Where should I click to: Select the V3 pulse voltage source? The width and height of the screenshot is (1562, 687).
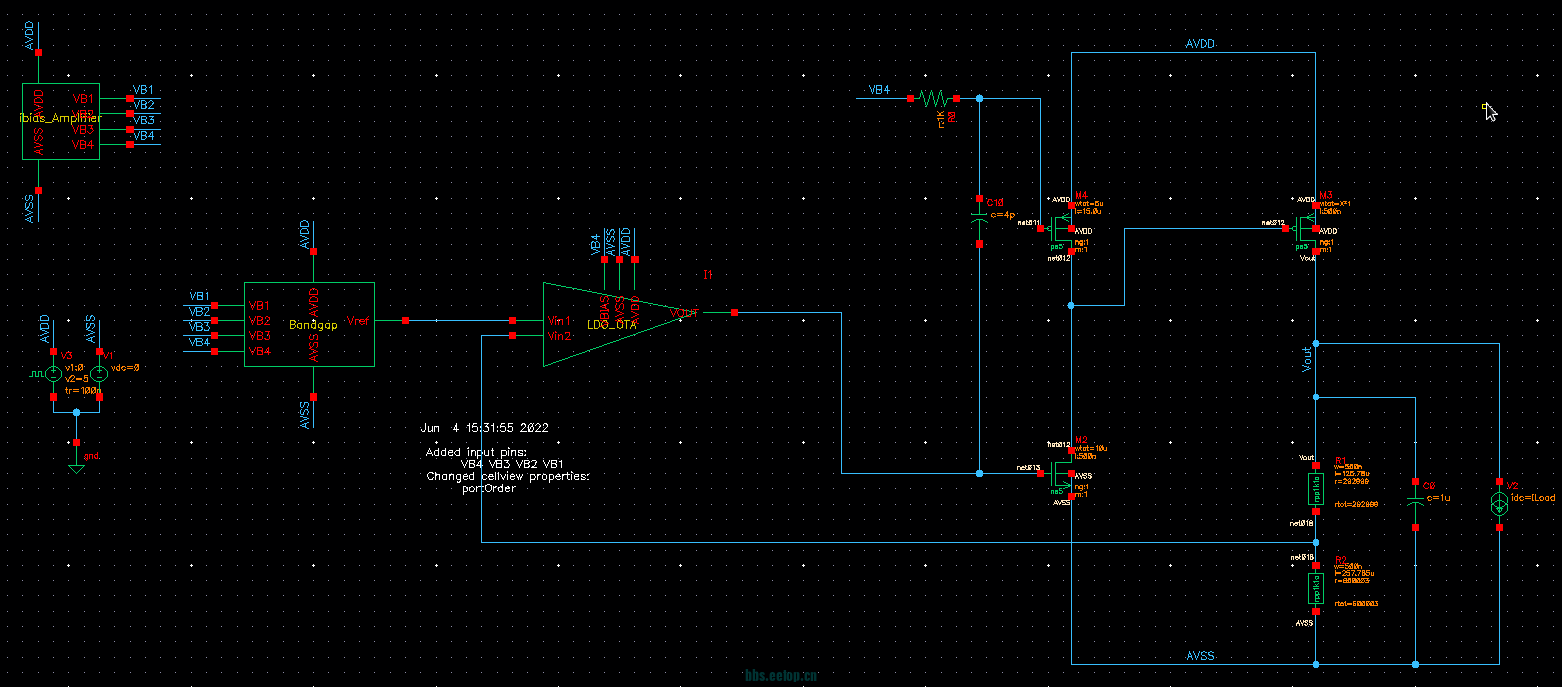pos(54,373)
